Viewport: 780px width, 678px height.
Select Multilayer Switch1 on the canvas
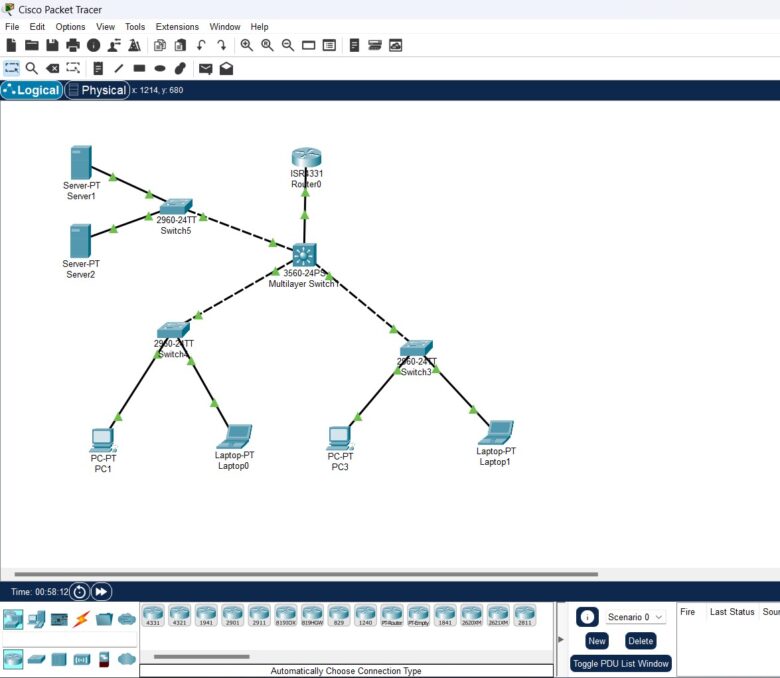pos(304,256)
